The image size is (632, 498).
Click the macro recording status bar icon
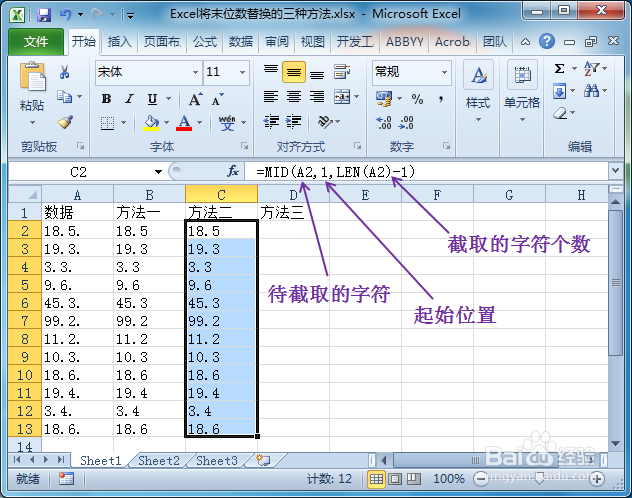pos(67,479)
